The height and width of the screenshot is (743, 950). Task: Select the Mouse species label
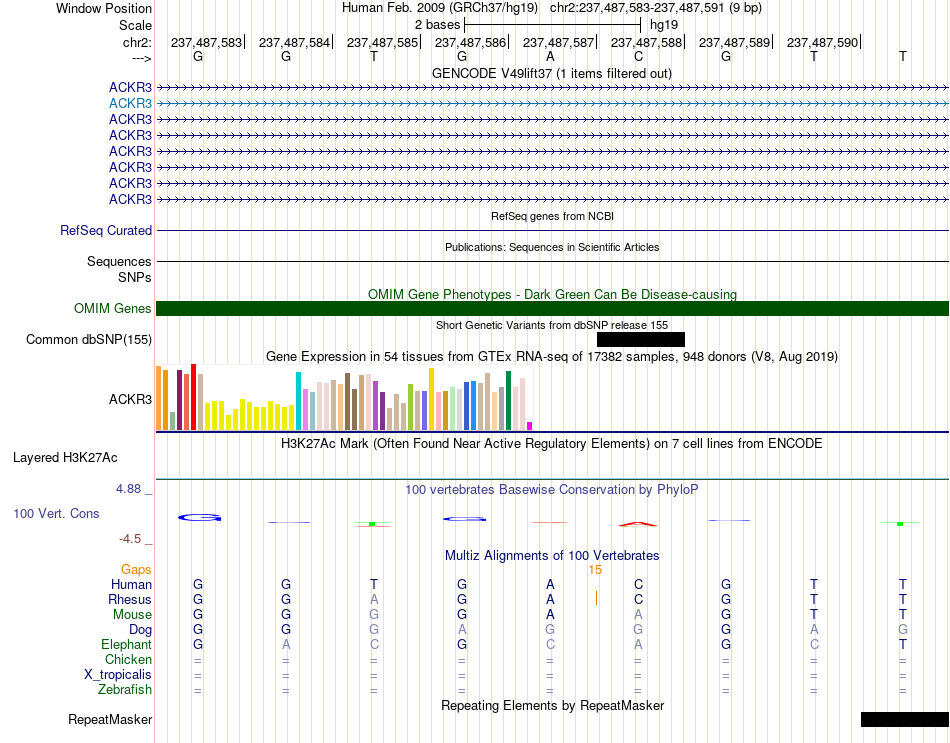(133, 615)
